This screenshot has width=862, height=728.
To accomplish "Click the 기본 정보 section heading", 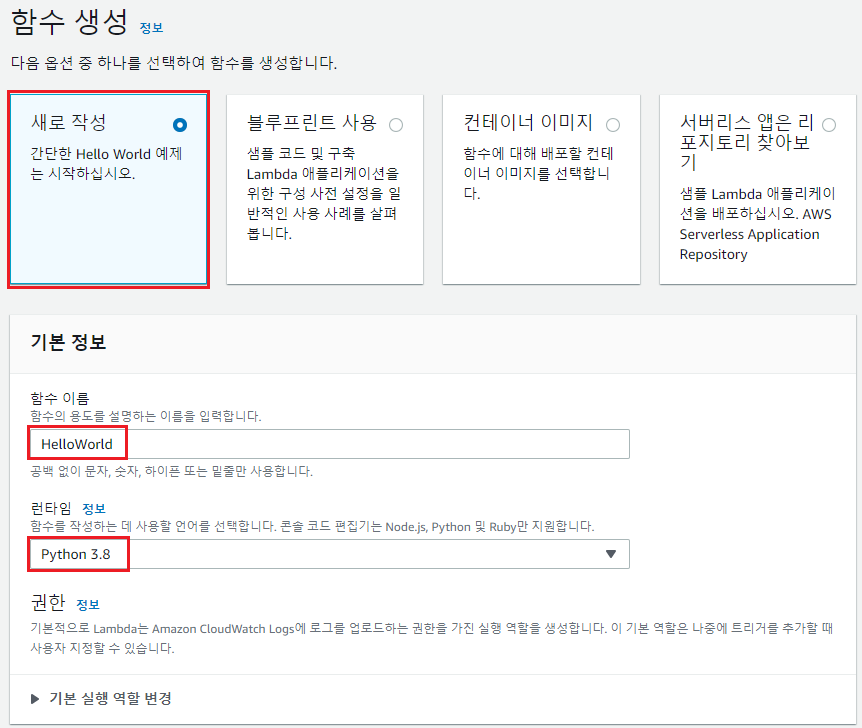I will click(x=68, y=342).
